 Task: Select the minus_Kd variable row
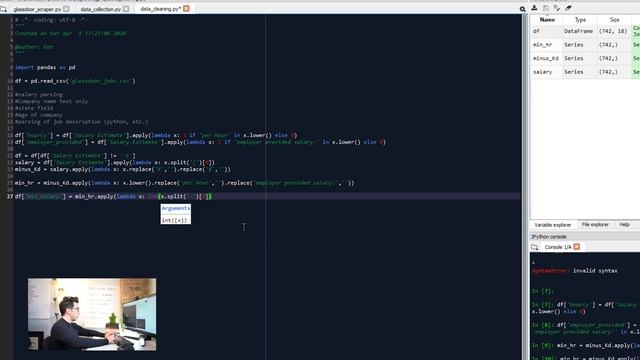pos(585,58)
